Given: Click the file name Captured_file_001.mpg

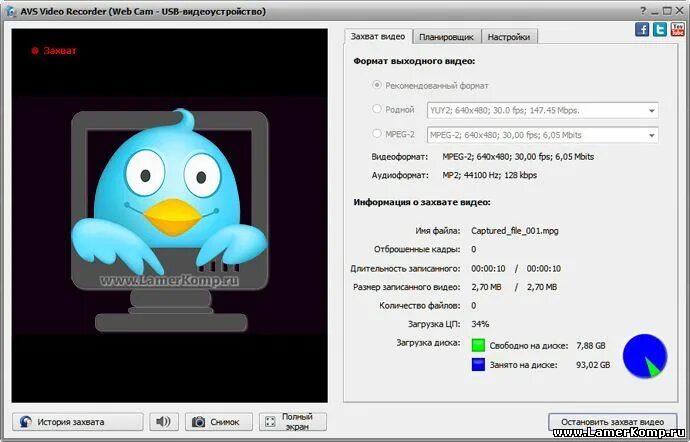Looking at the screenshot, I should (514, 231).
